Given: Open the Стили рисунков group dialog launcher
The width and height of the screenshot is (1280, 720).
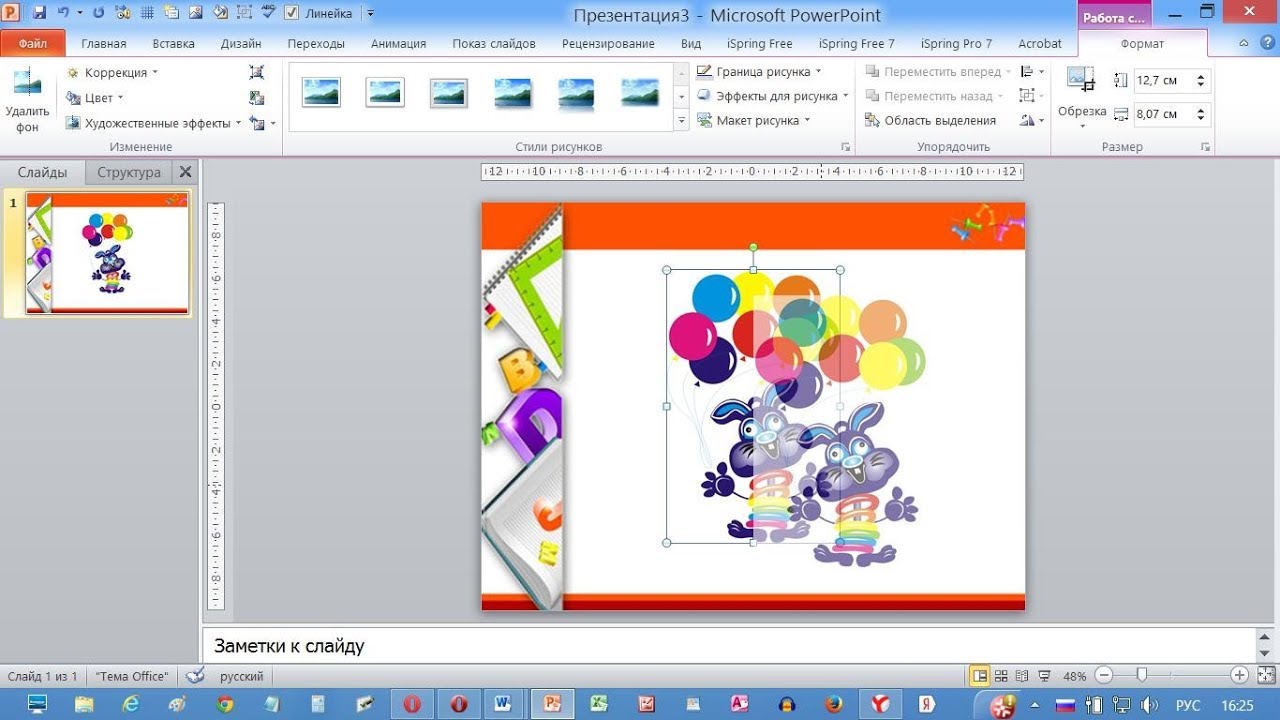Looking at the screenshot, I should [845, 147].
